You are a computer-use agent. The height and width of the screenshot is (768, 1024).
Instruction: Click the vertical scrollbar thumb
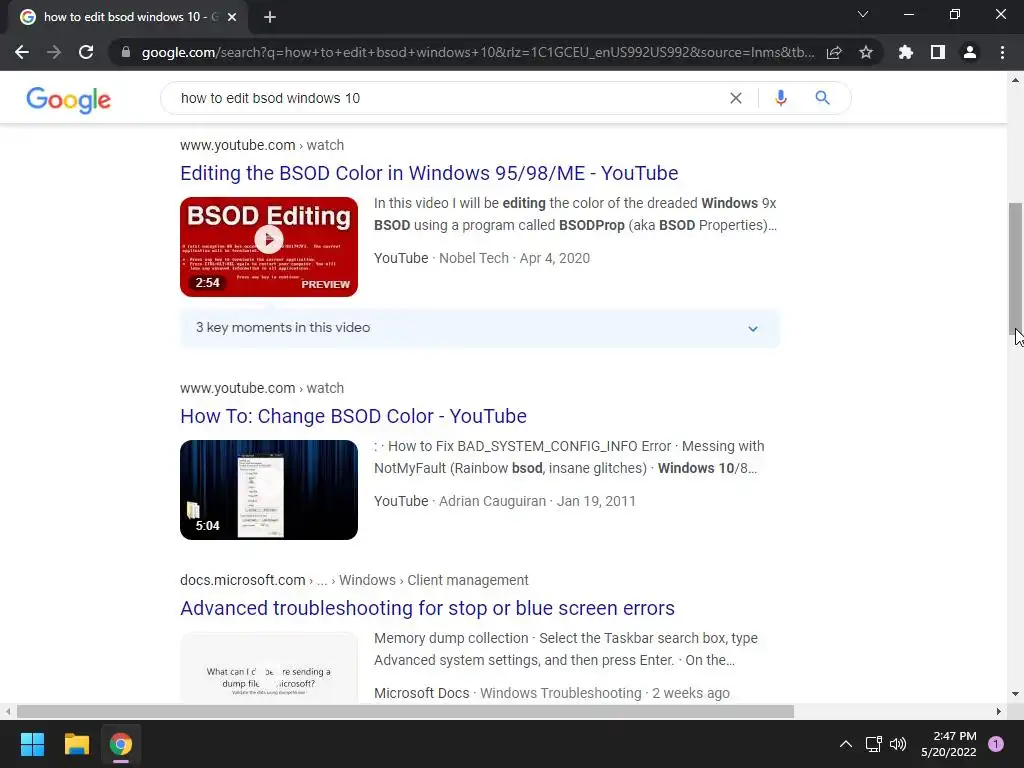coord(1015,268)
